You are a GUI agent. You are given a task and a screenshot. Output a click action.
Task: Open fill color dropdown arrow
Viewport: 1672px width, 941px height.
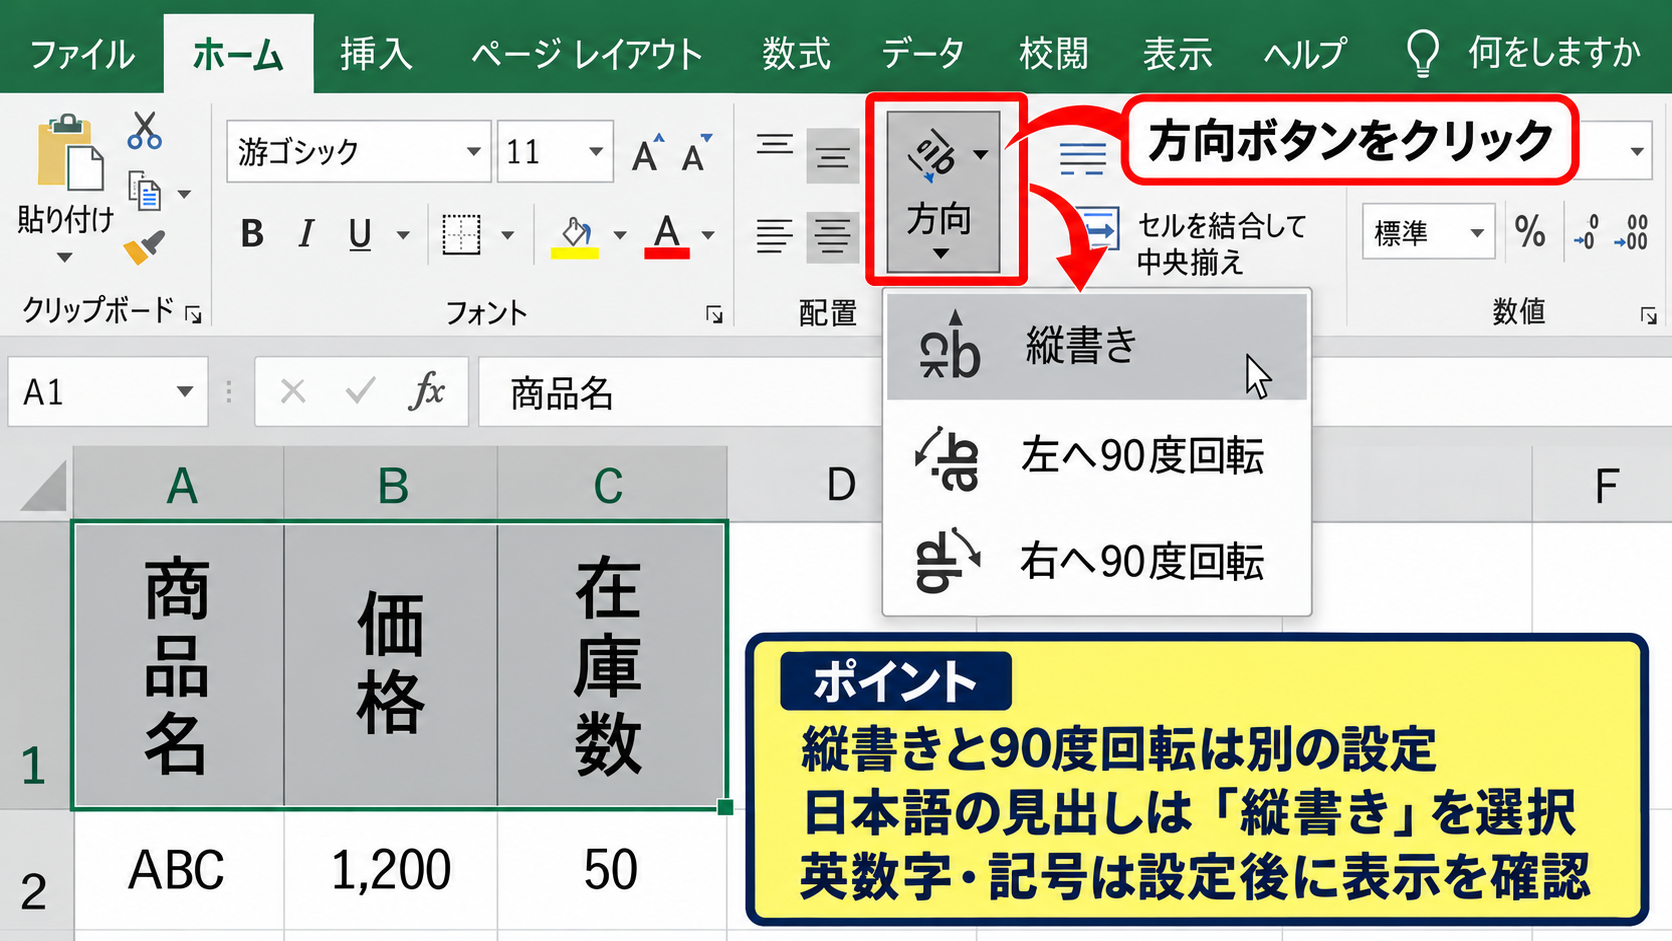[x=620, y=236]
